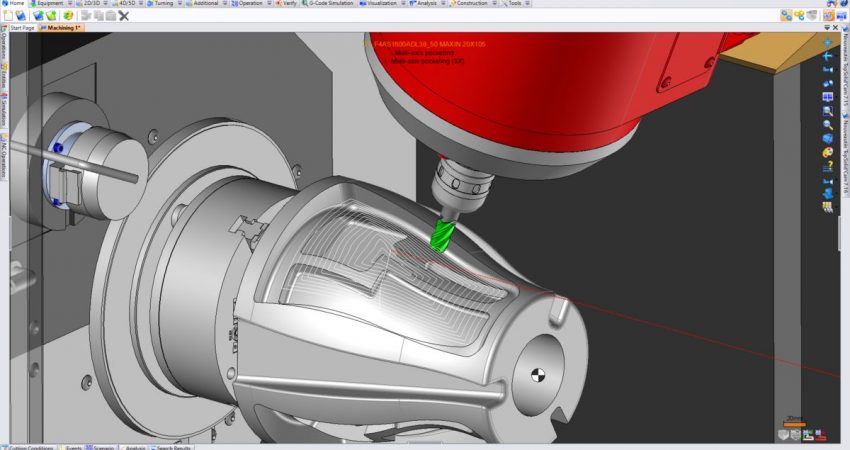Click the blue airplane view icon

[x=827, y=56]
